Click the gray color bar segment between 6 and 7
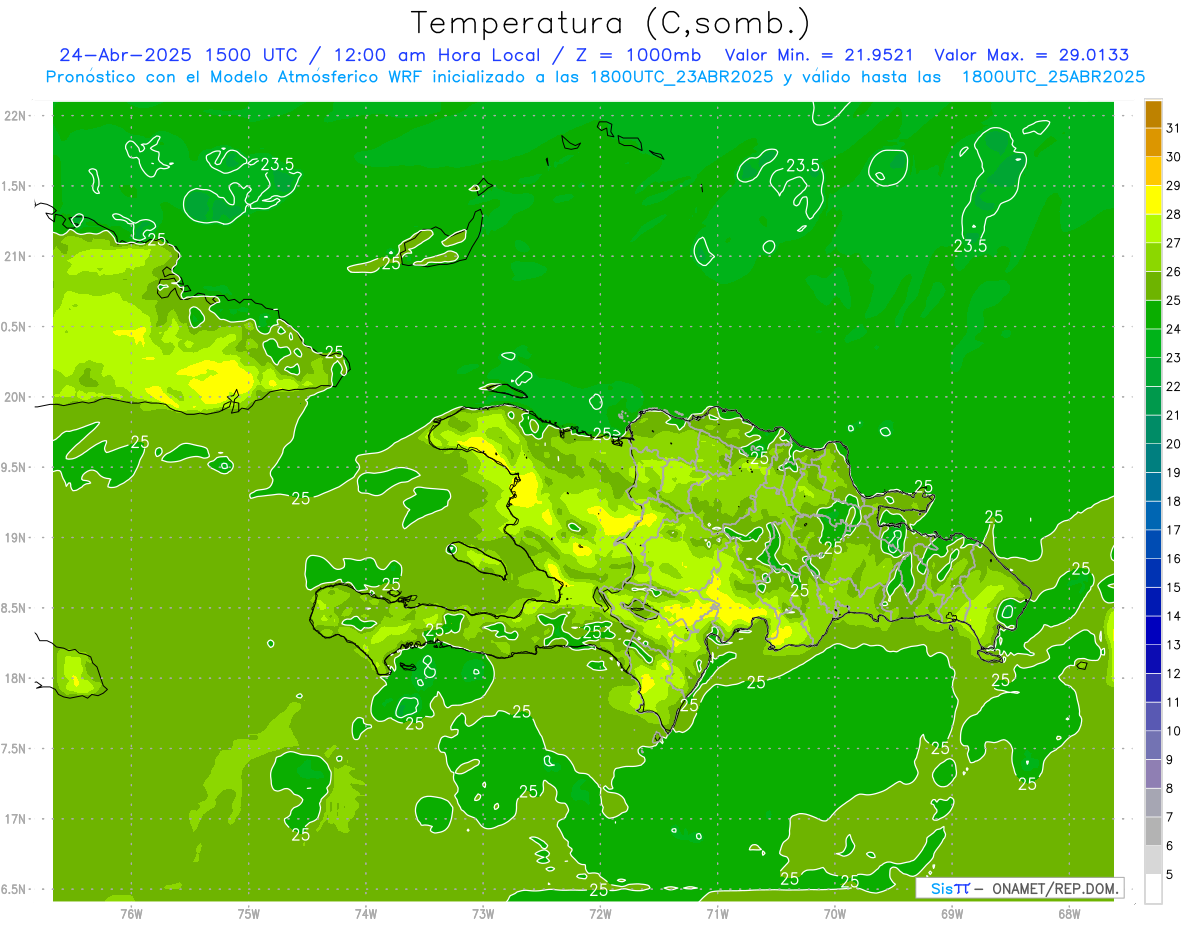 click(1153, 831)
